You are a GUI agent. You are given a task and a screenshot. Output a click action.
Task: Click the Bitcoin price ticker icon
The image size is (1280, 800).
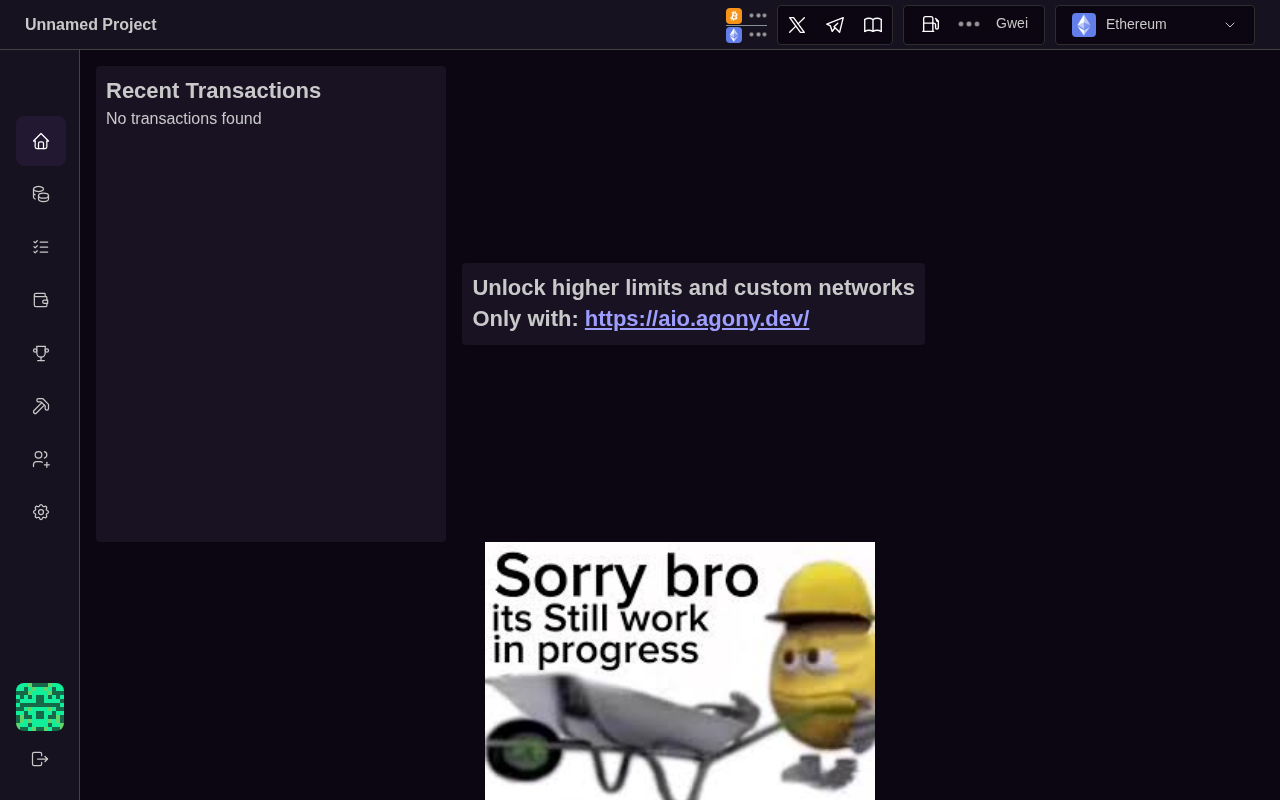tap(734, 16)
